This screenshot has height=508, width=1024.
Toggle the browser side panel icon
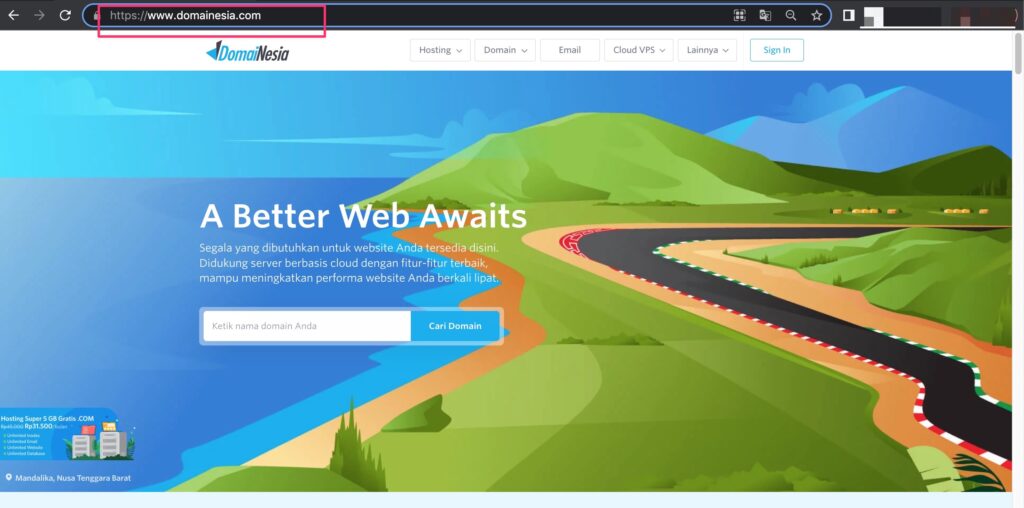point(848,16)
